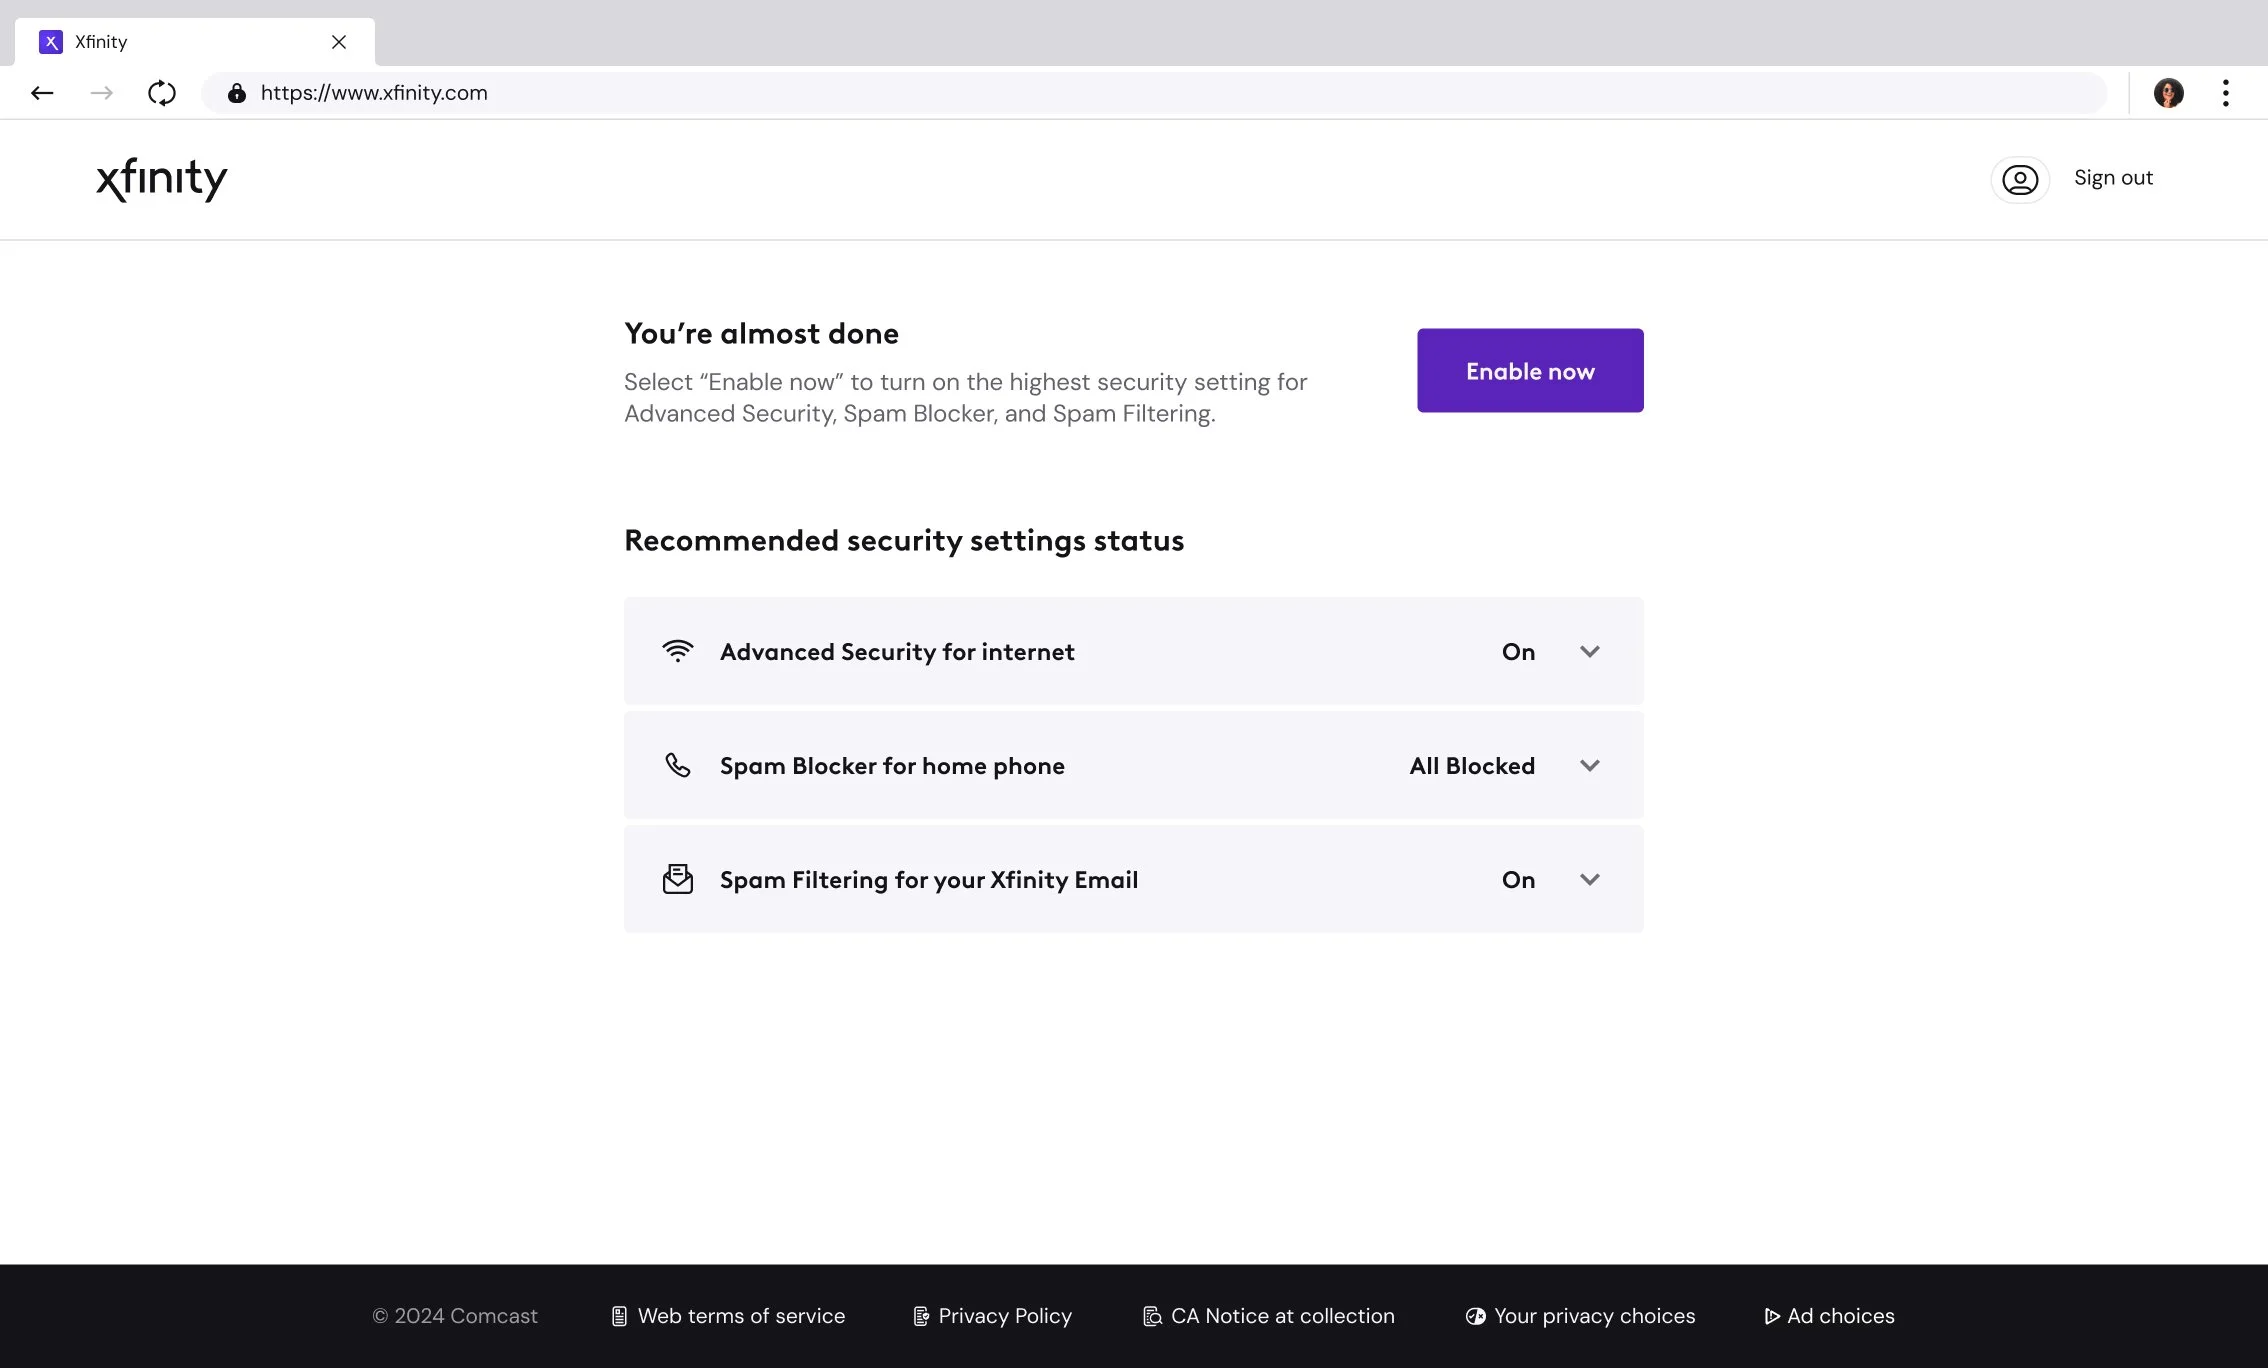Click the Xfinity logo

point(161,179)
